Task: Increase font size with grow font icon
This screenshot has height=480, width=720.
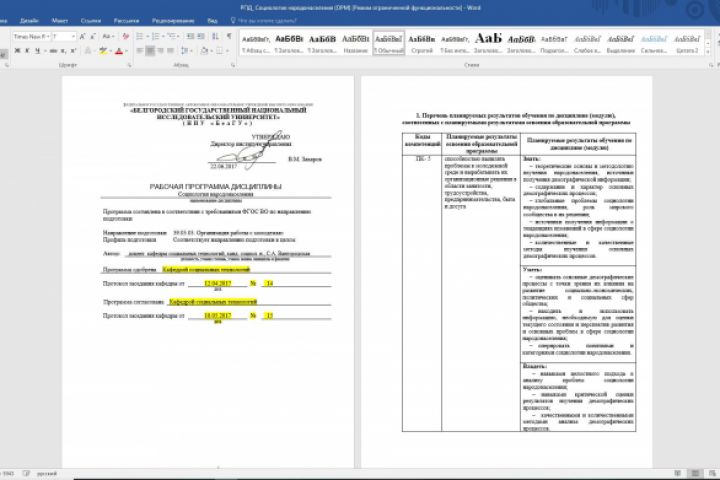Action: point(83,36)
